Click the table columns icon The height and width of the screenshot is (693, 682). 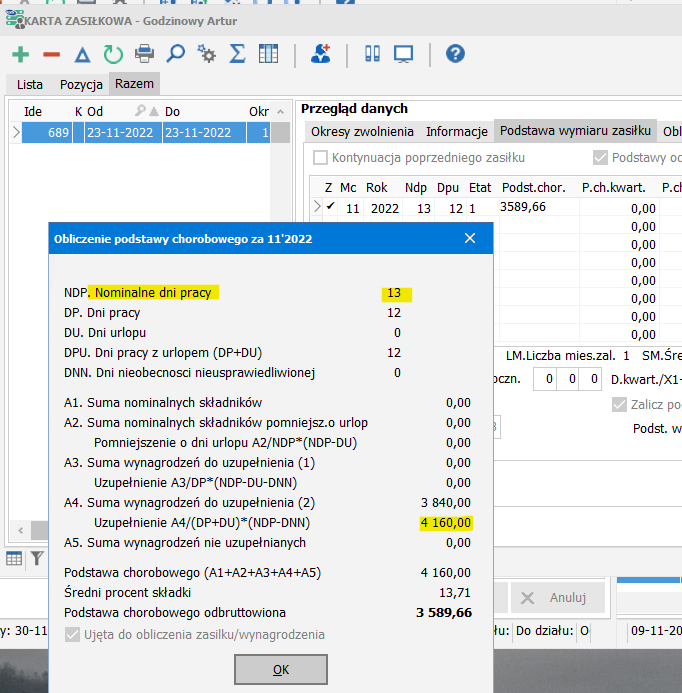click(268, 54)
